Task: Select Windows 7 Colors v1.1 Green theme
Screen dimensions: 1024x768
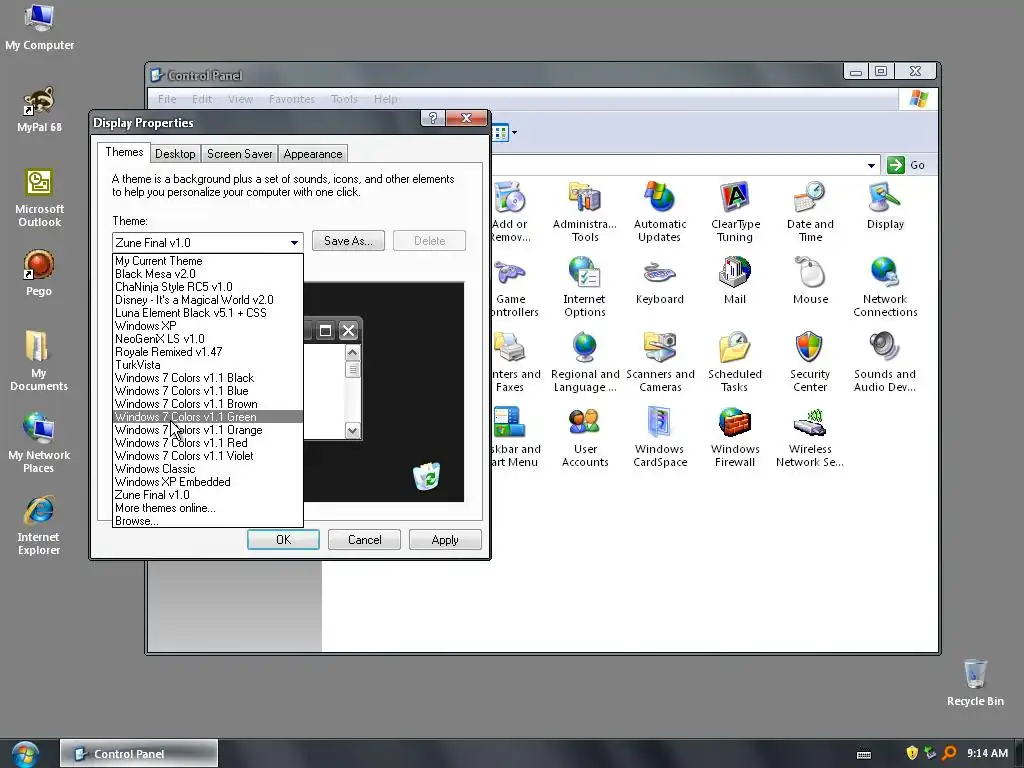Action: (x=208, y=417)
